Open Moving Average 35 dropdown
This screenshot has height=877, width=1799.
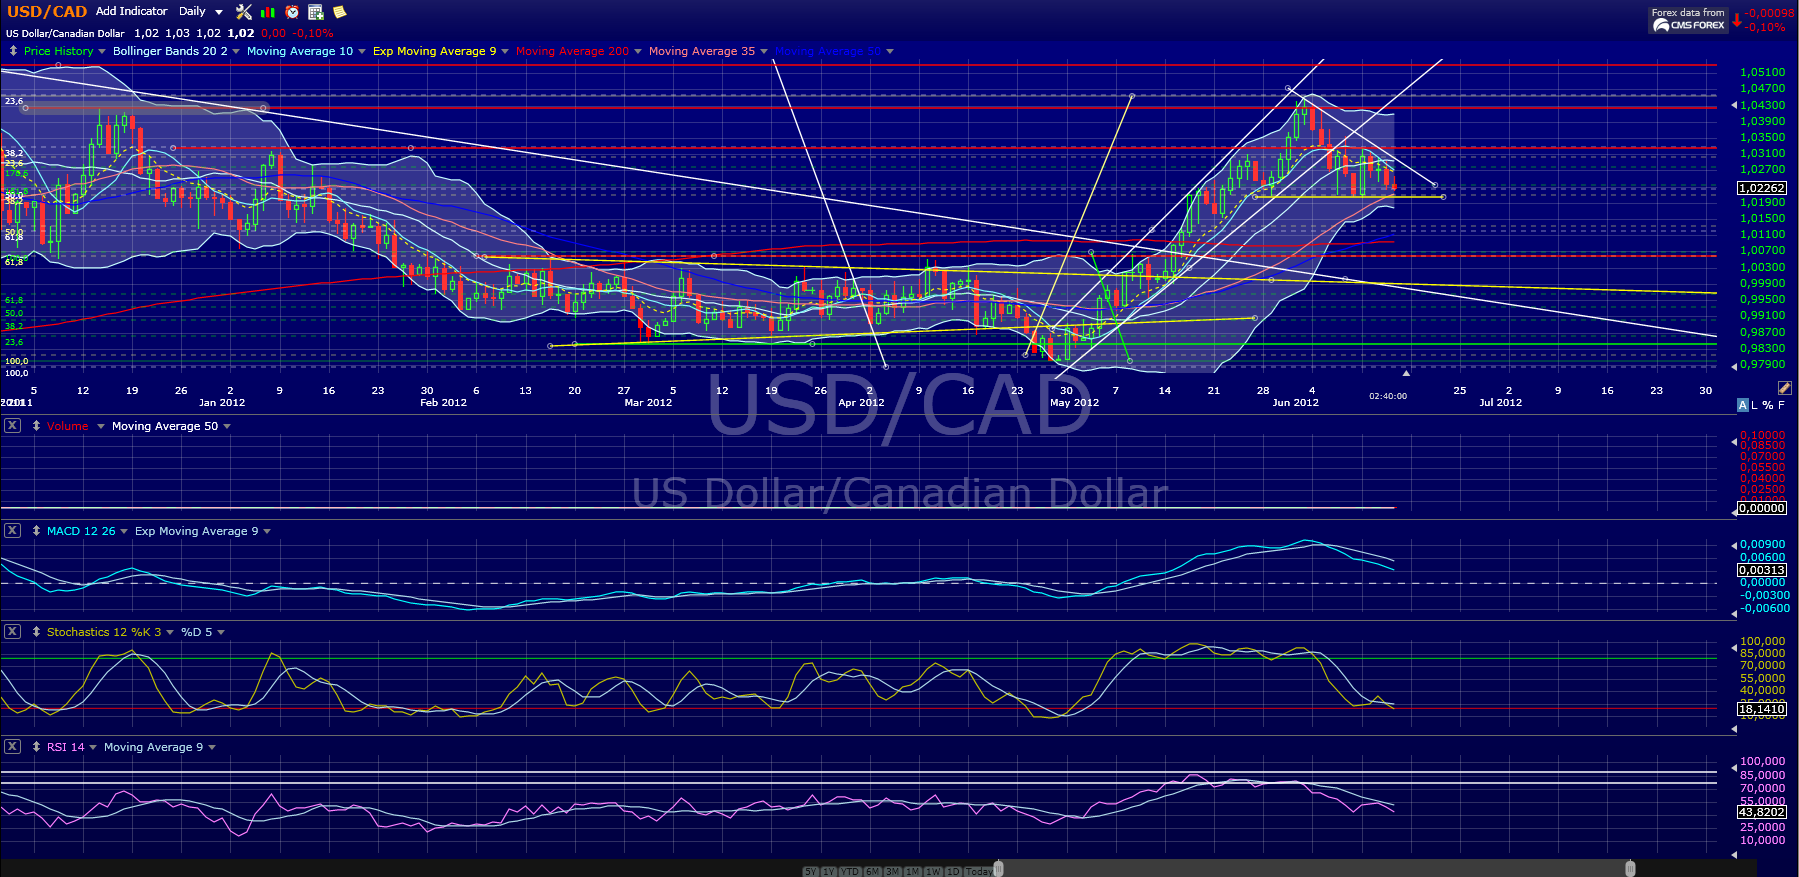click(x=764, y=51)
